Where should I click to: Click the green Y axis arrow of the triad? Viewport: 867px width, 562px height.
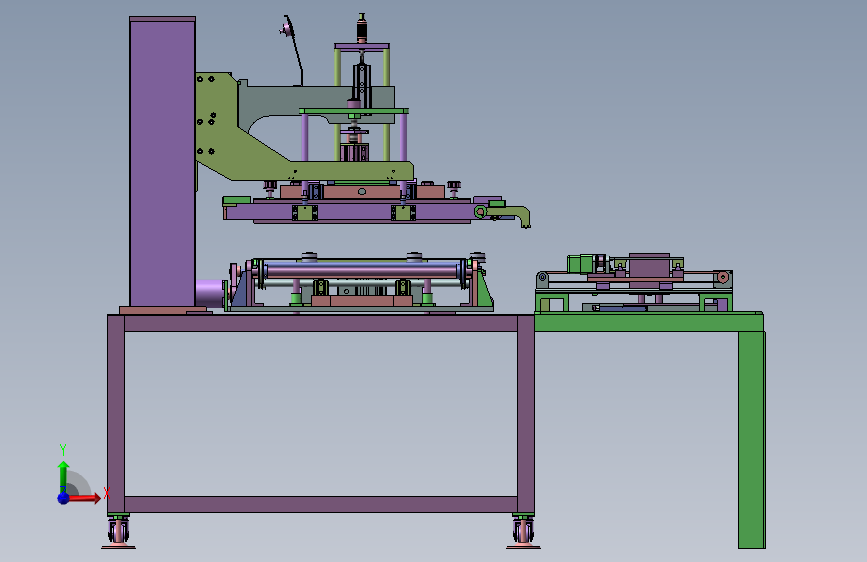64,476
